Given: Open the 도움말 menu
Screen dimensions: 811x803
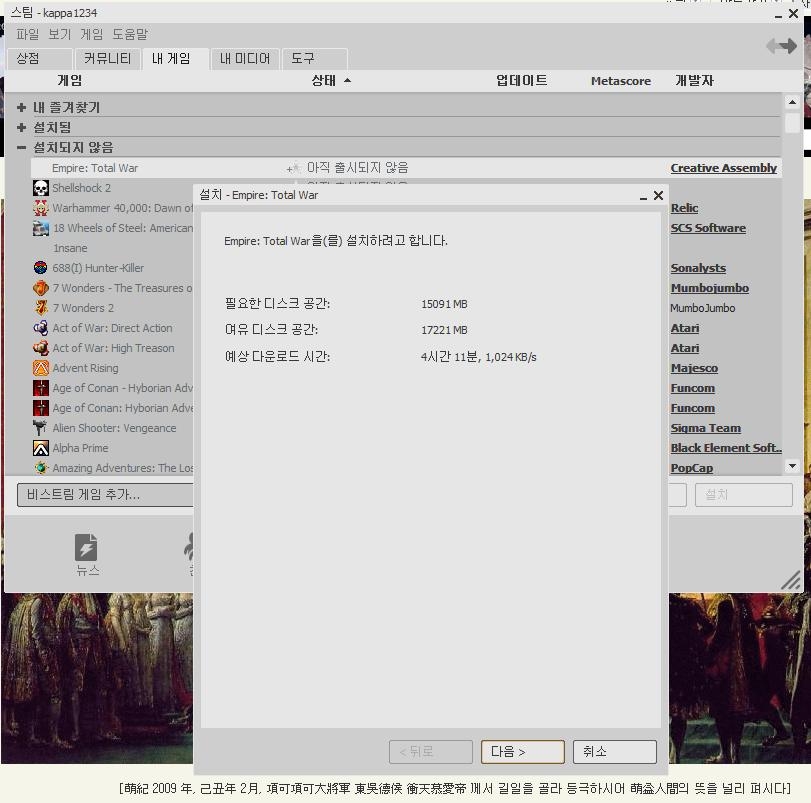Looking at the screenshot, I should pyautogui.click(x=130, y=34).
